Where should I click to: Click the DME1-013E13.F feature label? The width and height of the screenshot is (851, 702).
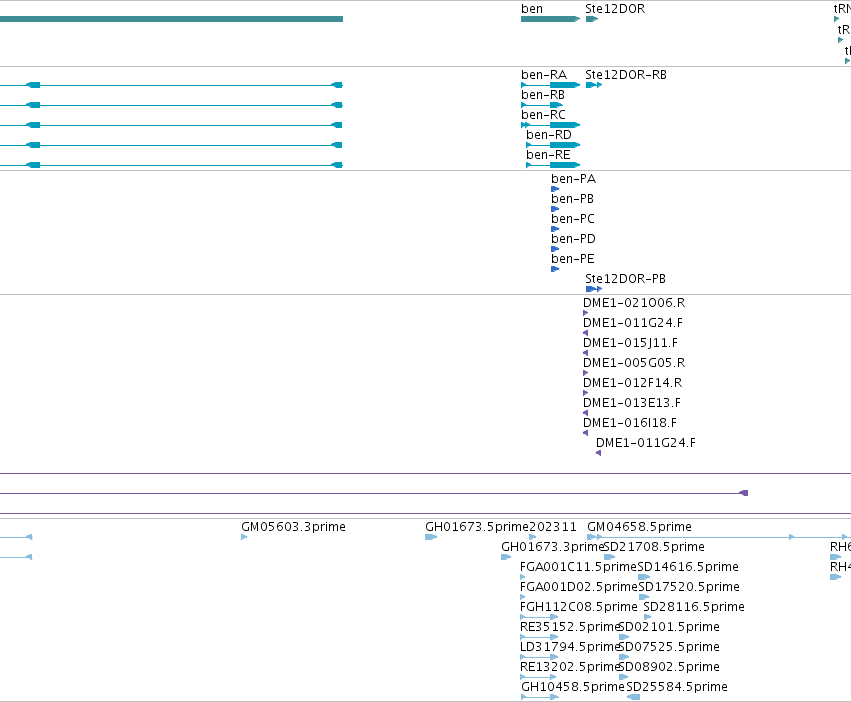coord(632,403)
